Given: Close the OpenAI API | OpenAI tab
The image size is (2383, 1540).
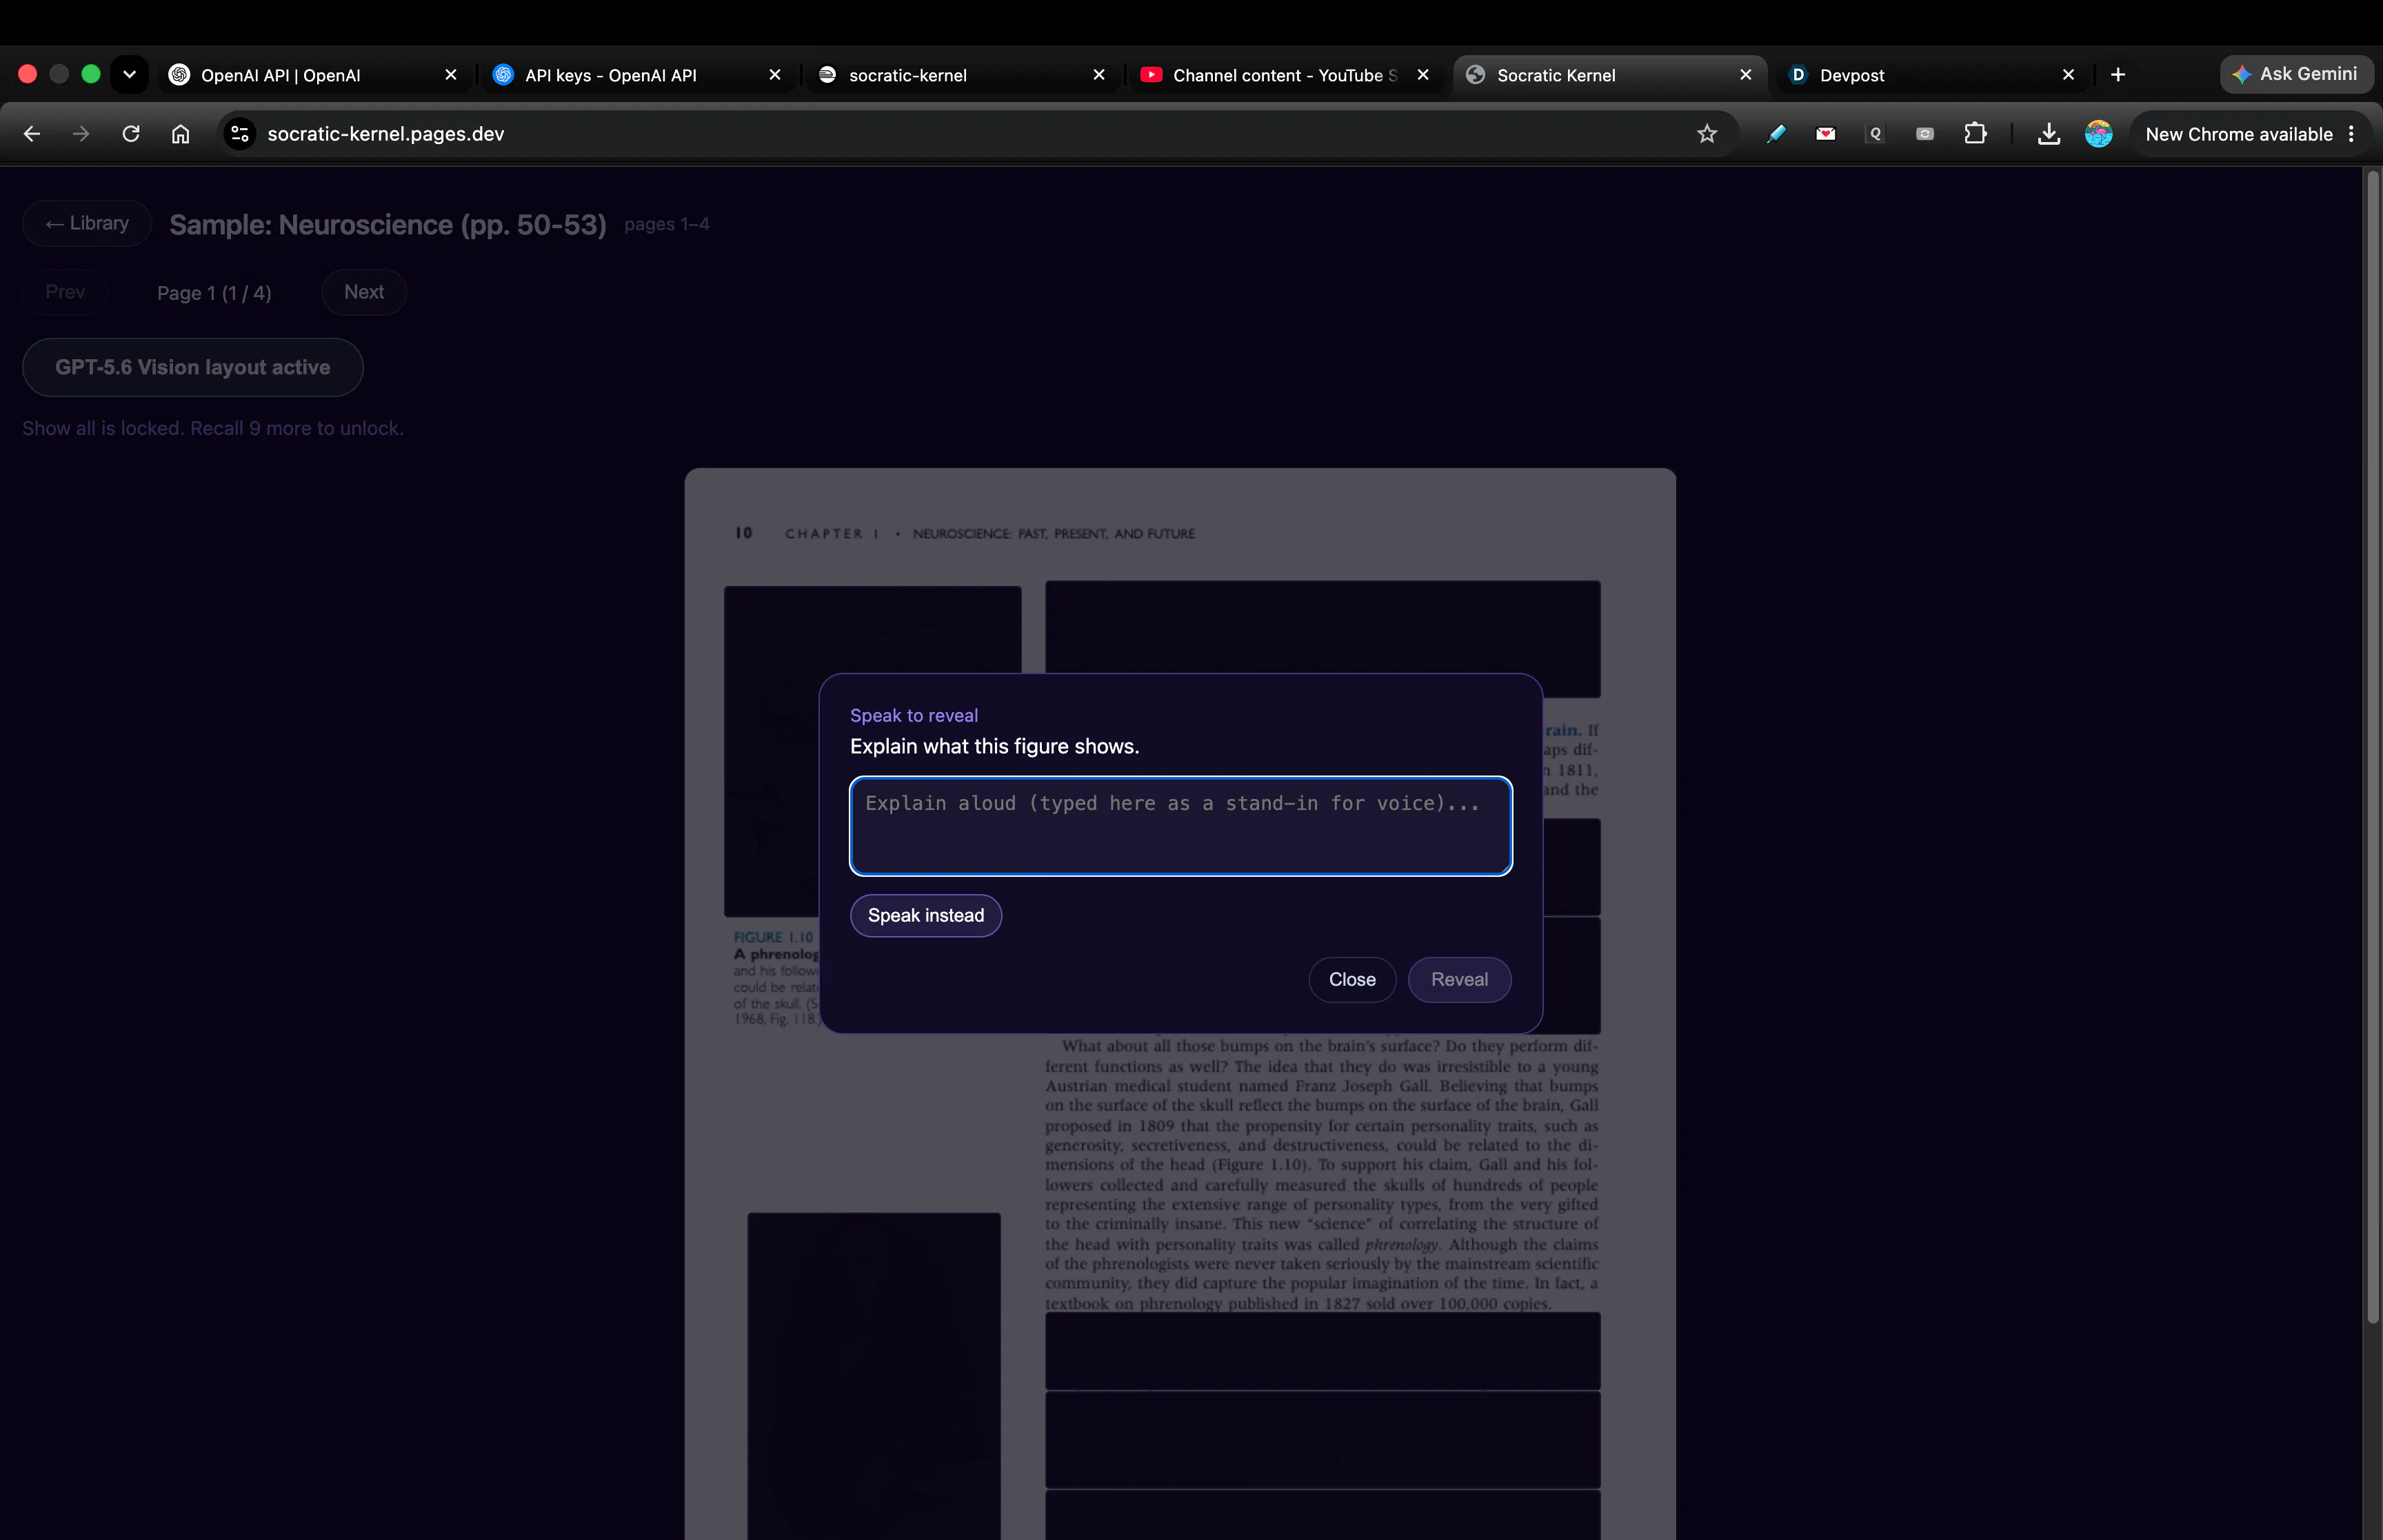Looking at the screenshot, I should (x=451, y=75).
